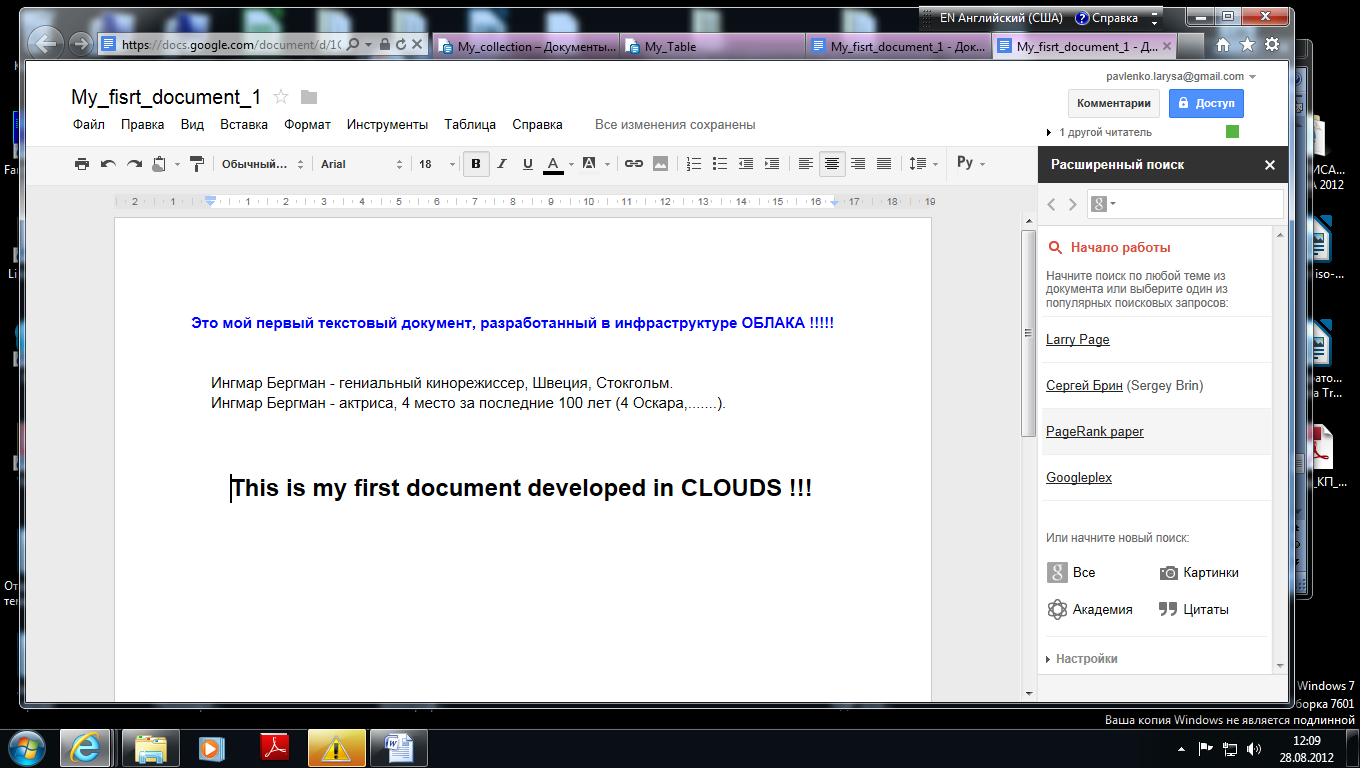Screen dimensions: 1360x768
Task: Click the Print icon in the toolbar
Action: point(82,164)
